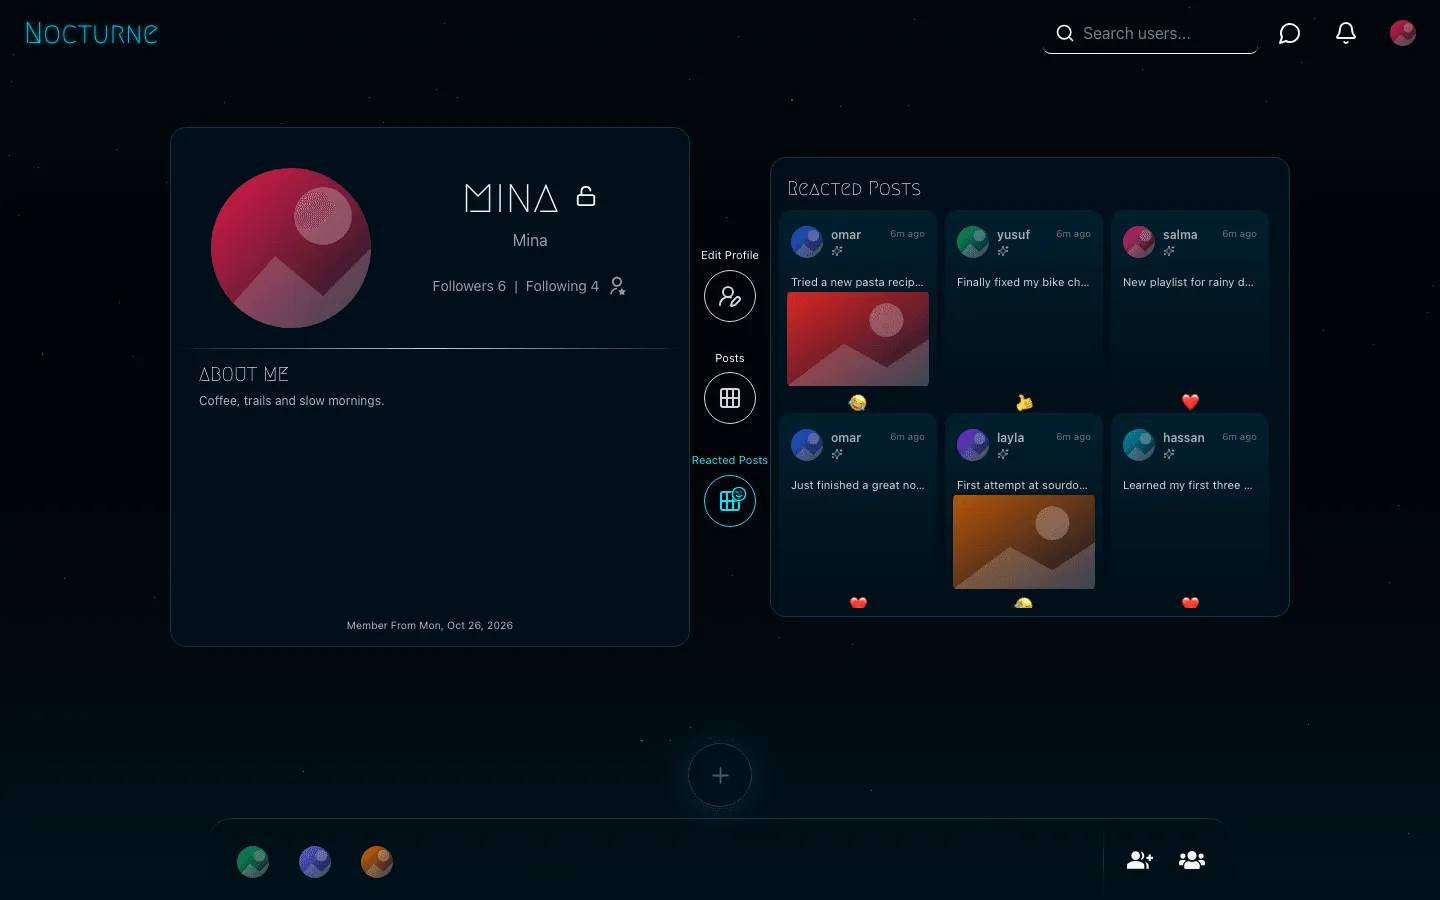The height and width of the screenshot is (900, 1440).
Task: Click the thumbs-up reaction on yusuf's post
Action: coord(1023,402)
